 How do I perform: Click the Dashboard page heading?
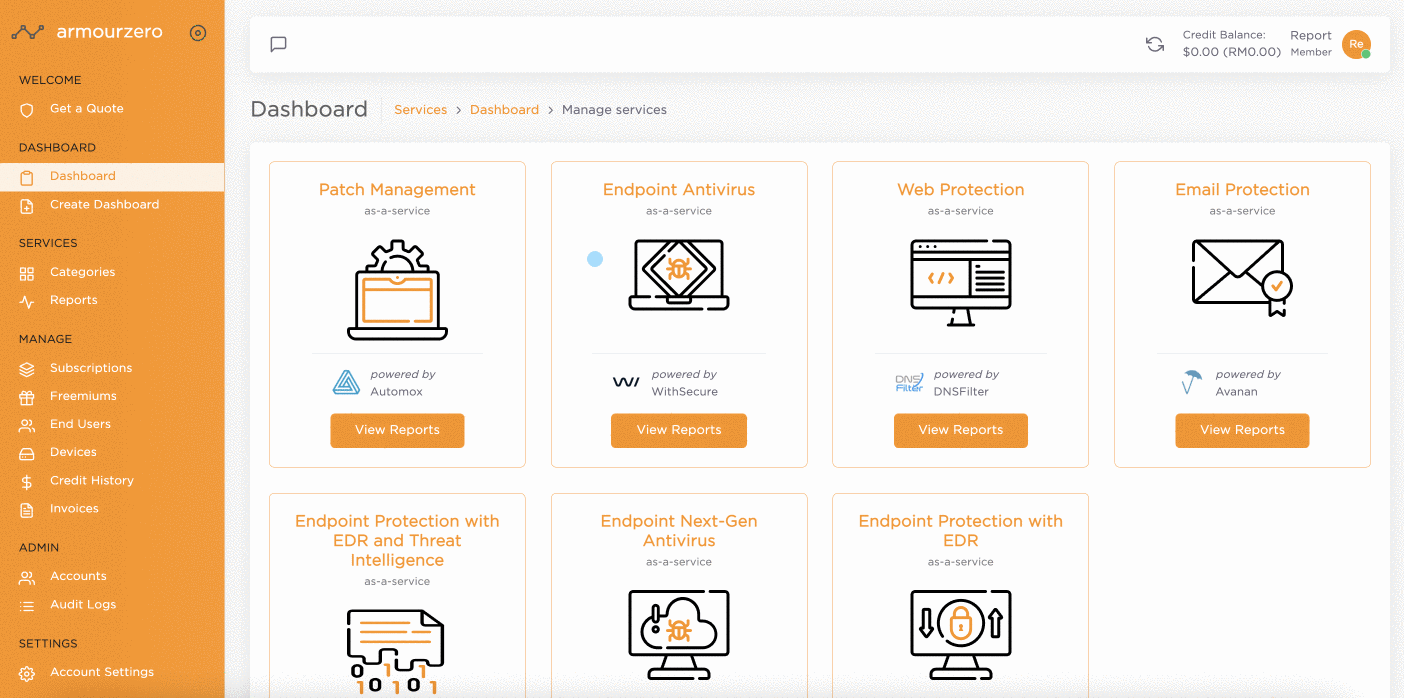309,109
